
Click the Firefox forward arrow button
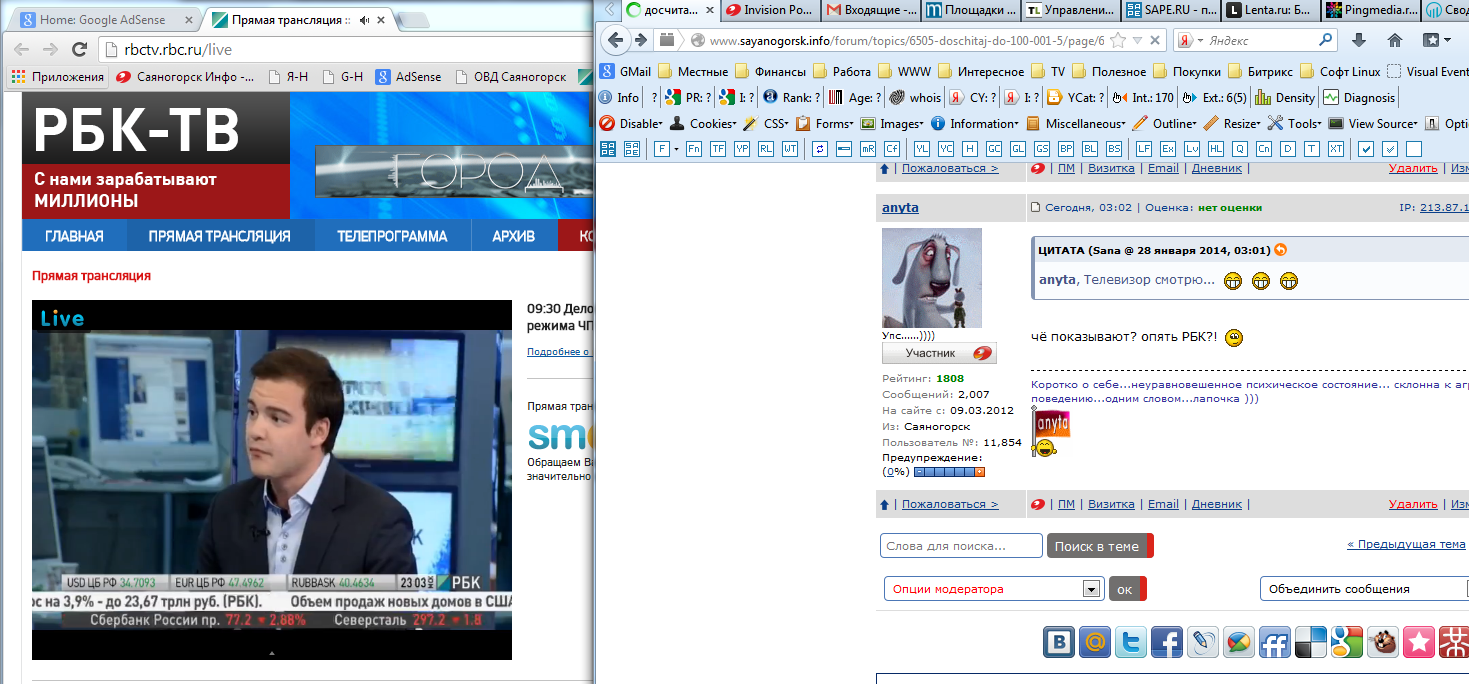click(x=641, y=40)
